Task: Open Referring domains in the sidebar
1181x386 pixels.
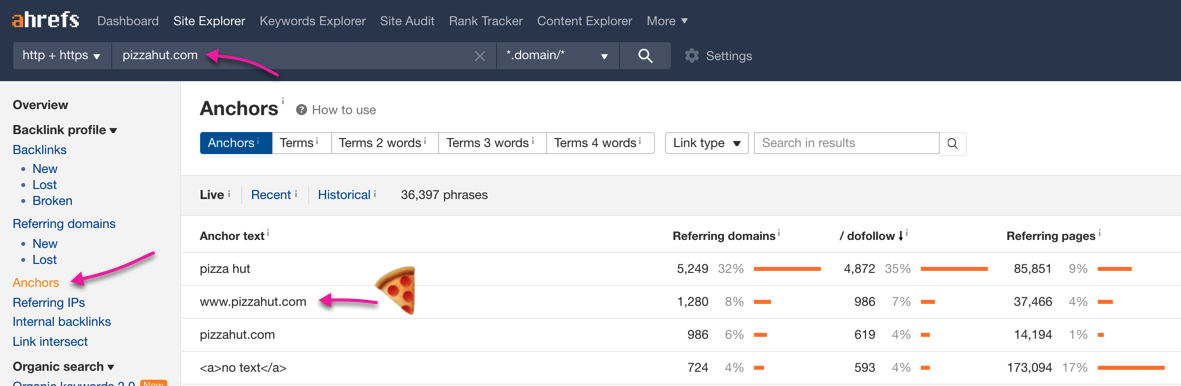Action: click(64, 223)
